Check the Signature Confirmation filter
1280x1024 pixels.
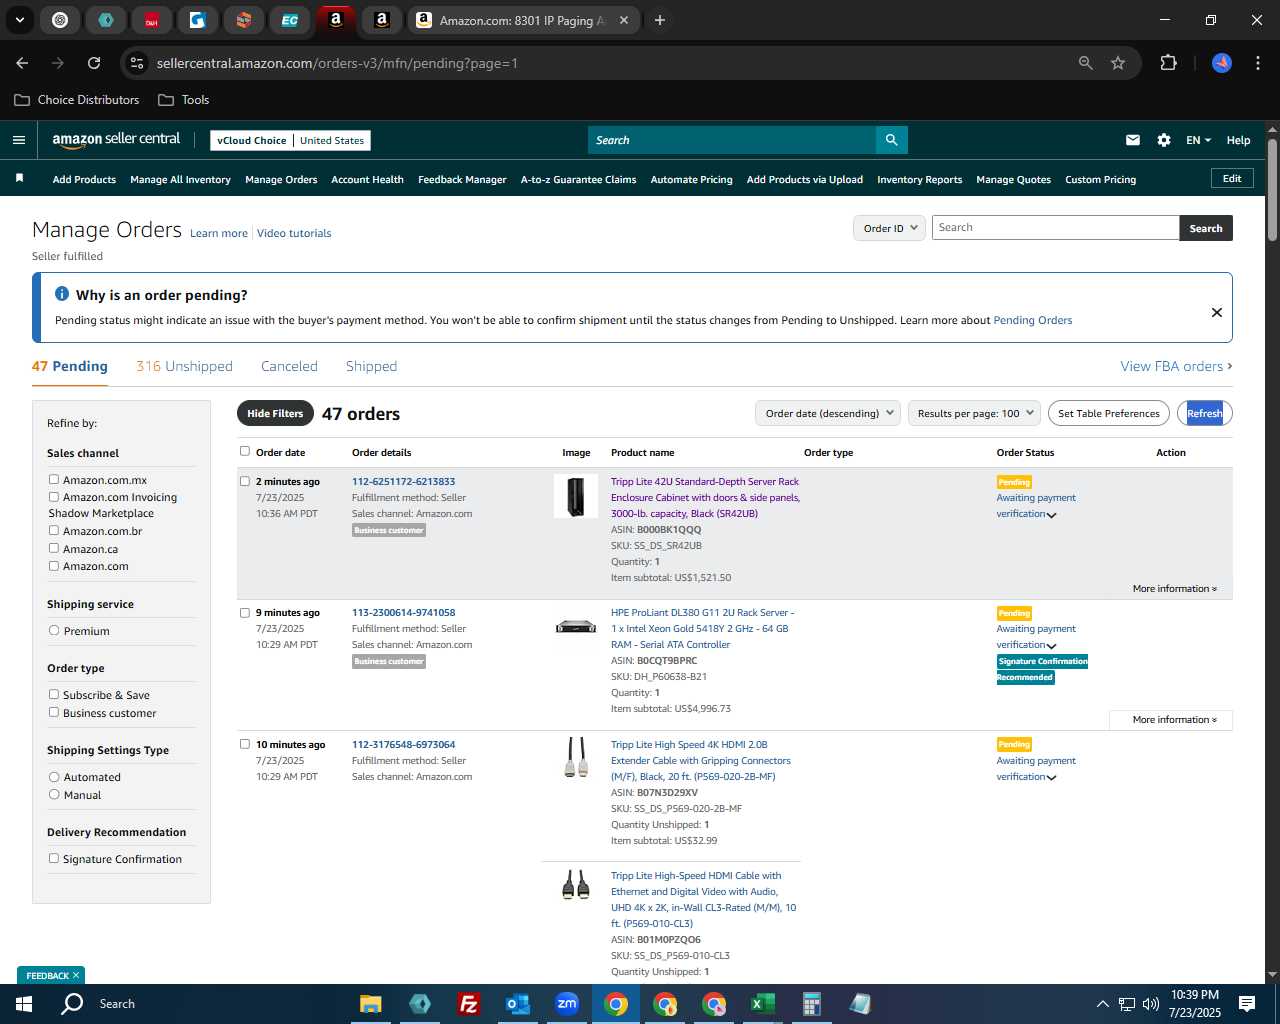coord(54,858)
